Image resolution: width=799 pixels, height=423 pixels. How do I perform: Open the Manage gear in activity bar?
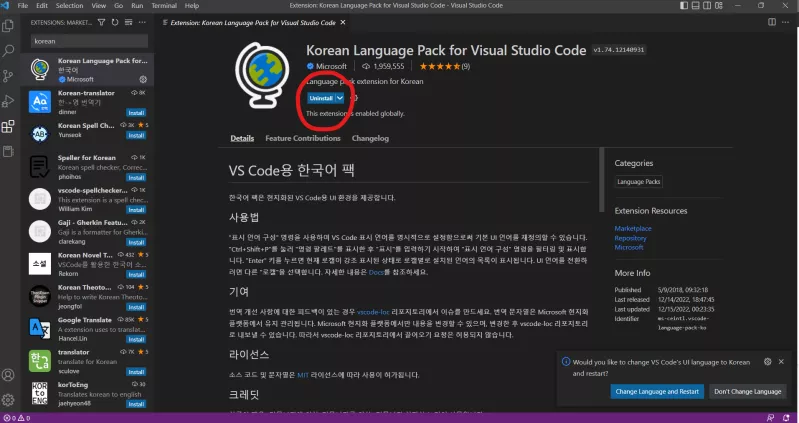click(x=8, y=400)
